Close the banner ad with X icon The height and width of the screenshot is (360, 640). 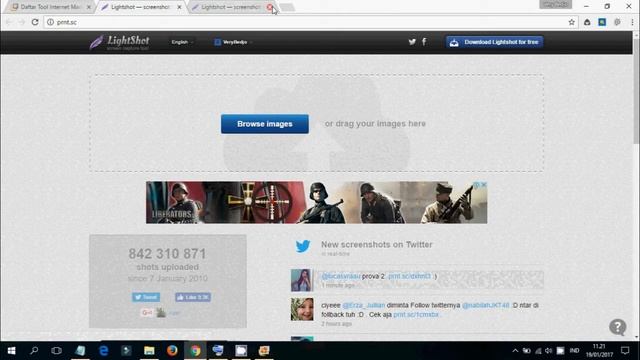tap(484, 185)
